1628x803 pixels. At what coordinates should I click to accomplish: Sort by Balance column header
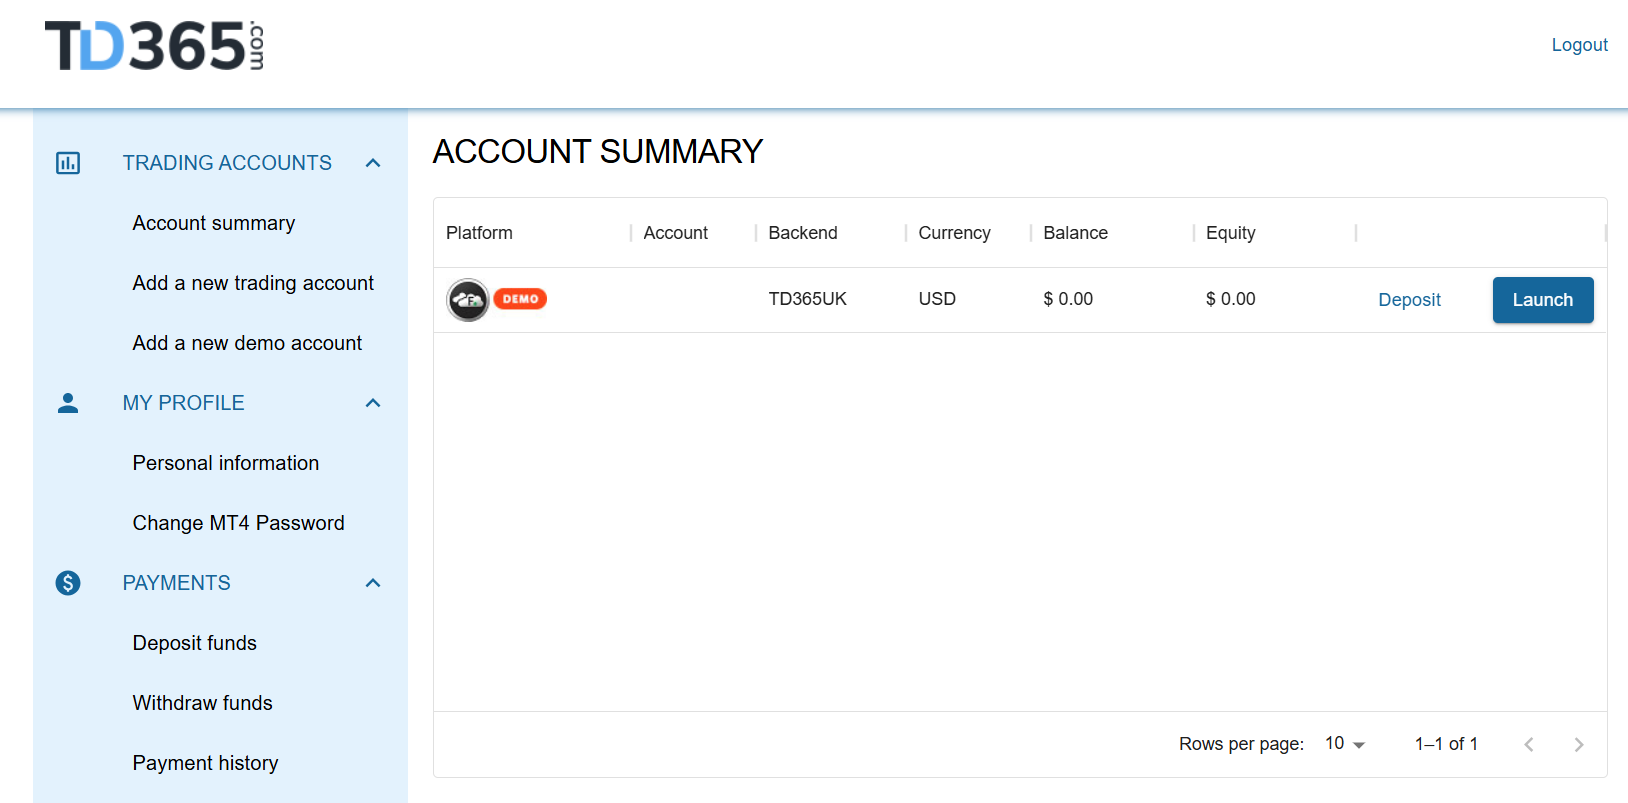click(x=1075, y=233)
